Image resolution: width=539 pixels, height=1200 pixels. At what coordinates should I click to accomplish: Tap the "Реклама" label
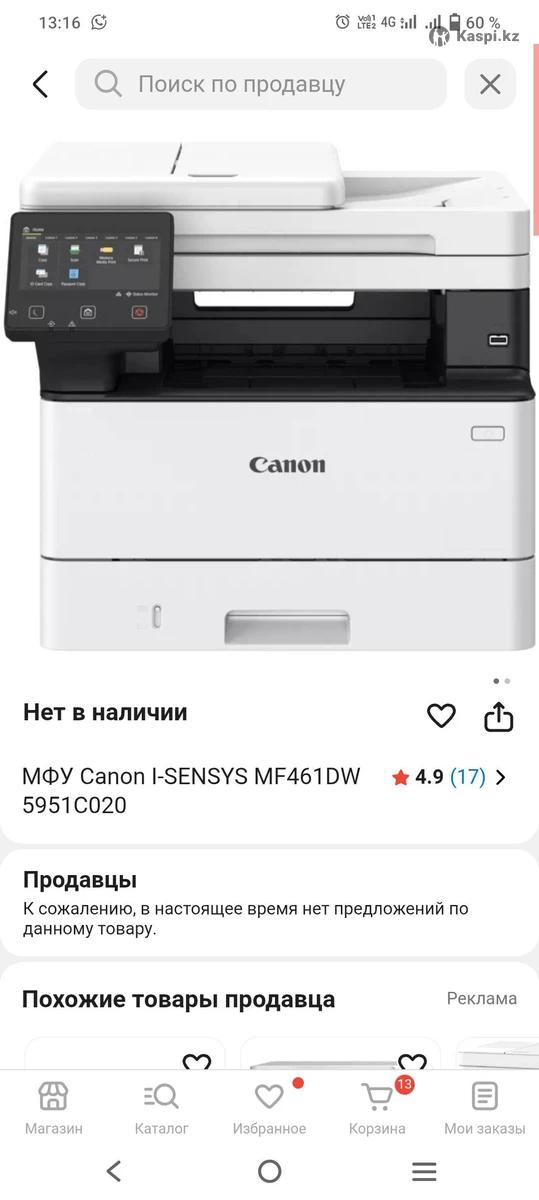click(482, 998)
